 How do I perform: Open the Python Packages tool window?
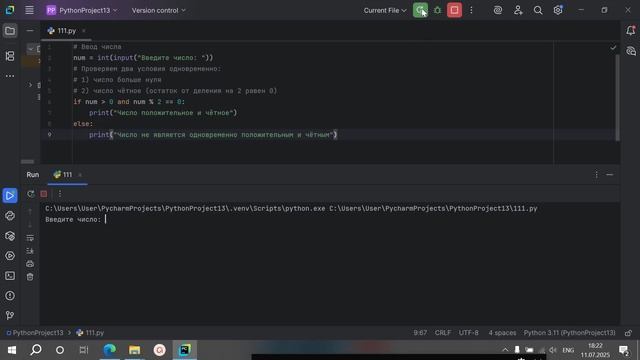coord(10,236)
